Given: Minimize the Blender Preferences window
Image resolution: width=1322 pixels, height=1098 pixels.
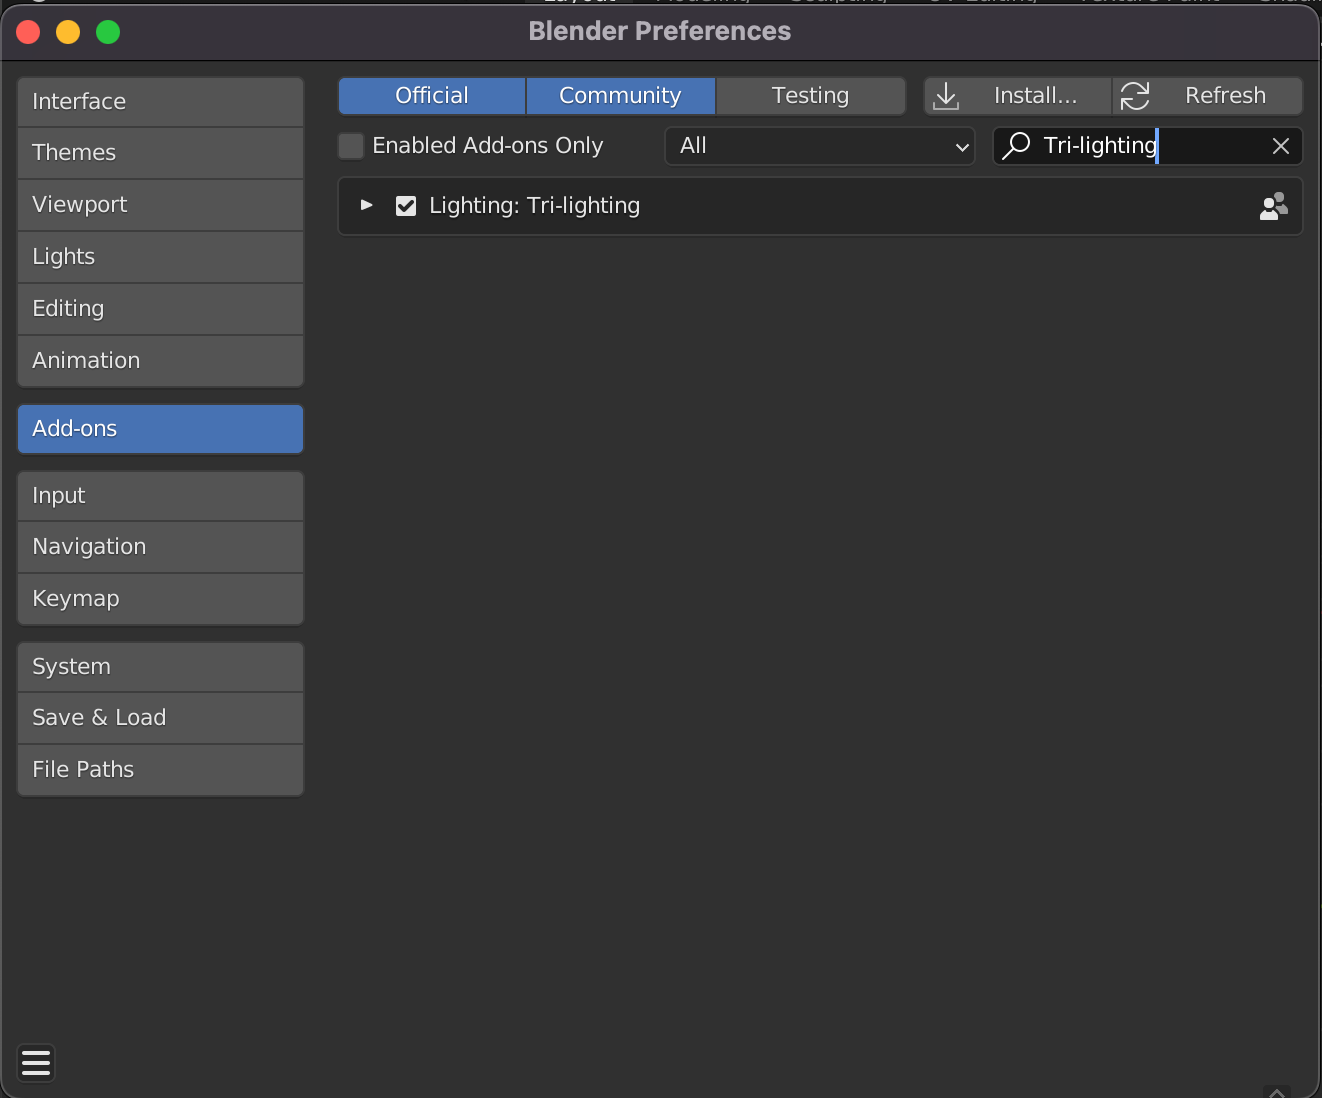Looking at the screenshot, I should click(68, 32).
